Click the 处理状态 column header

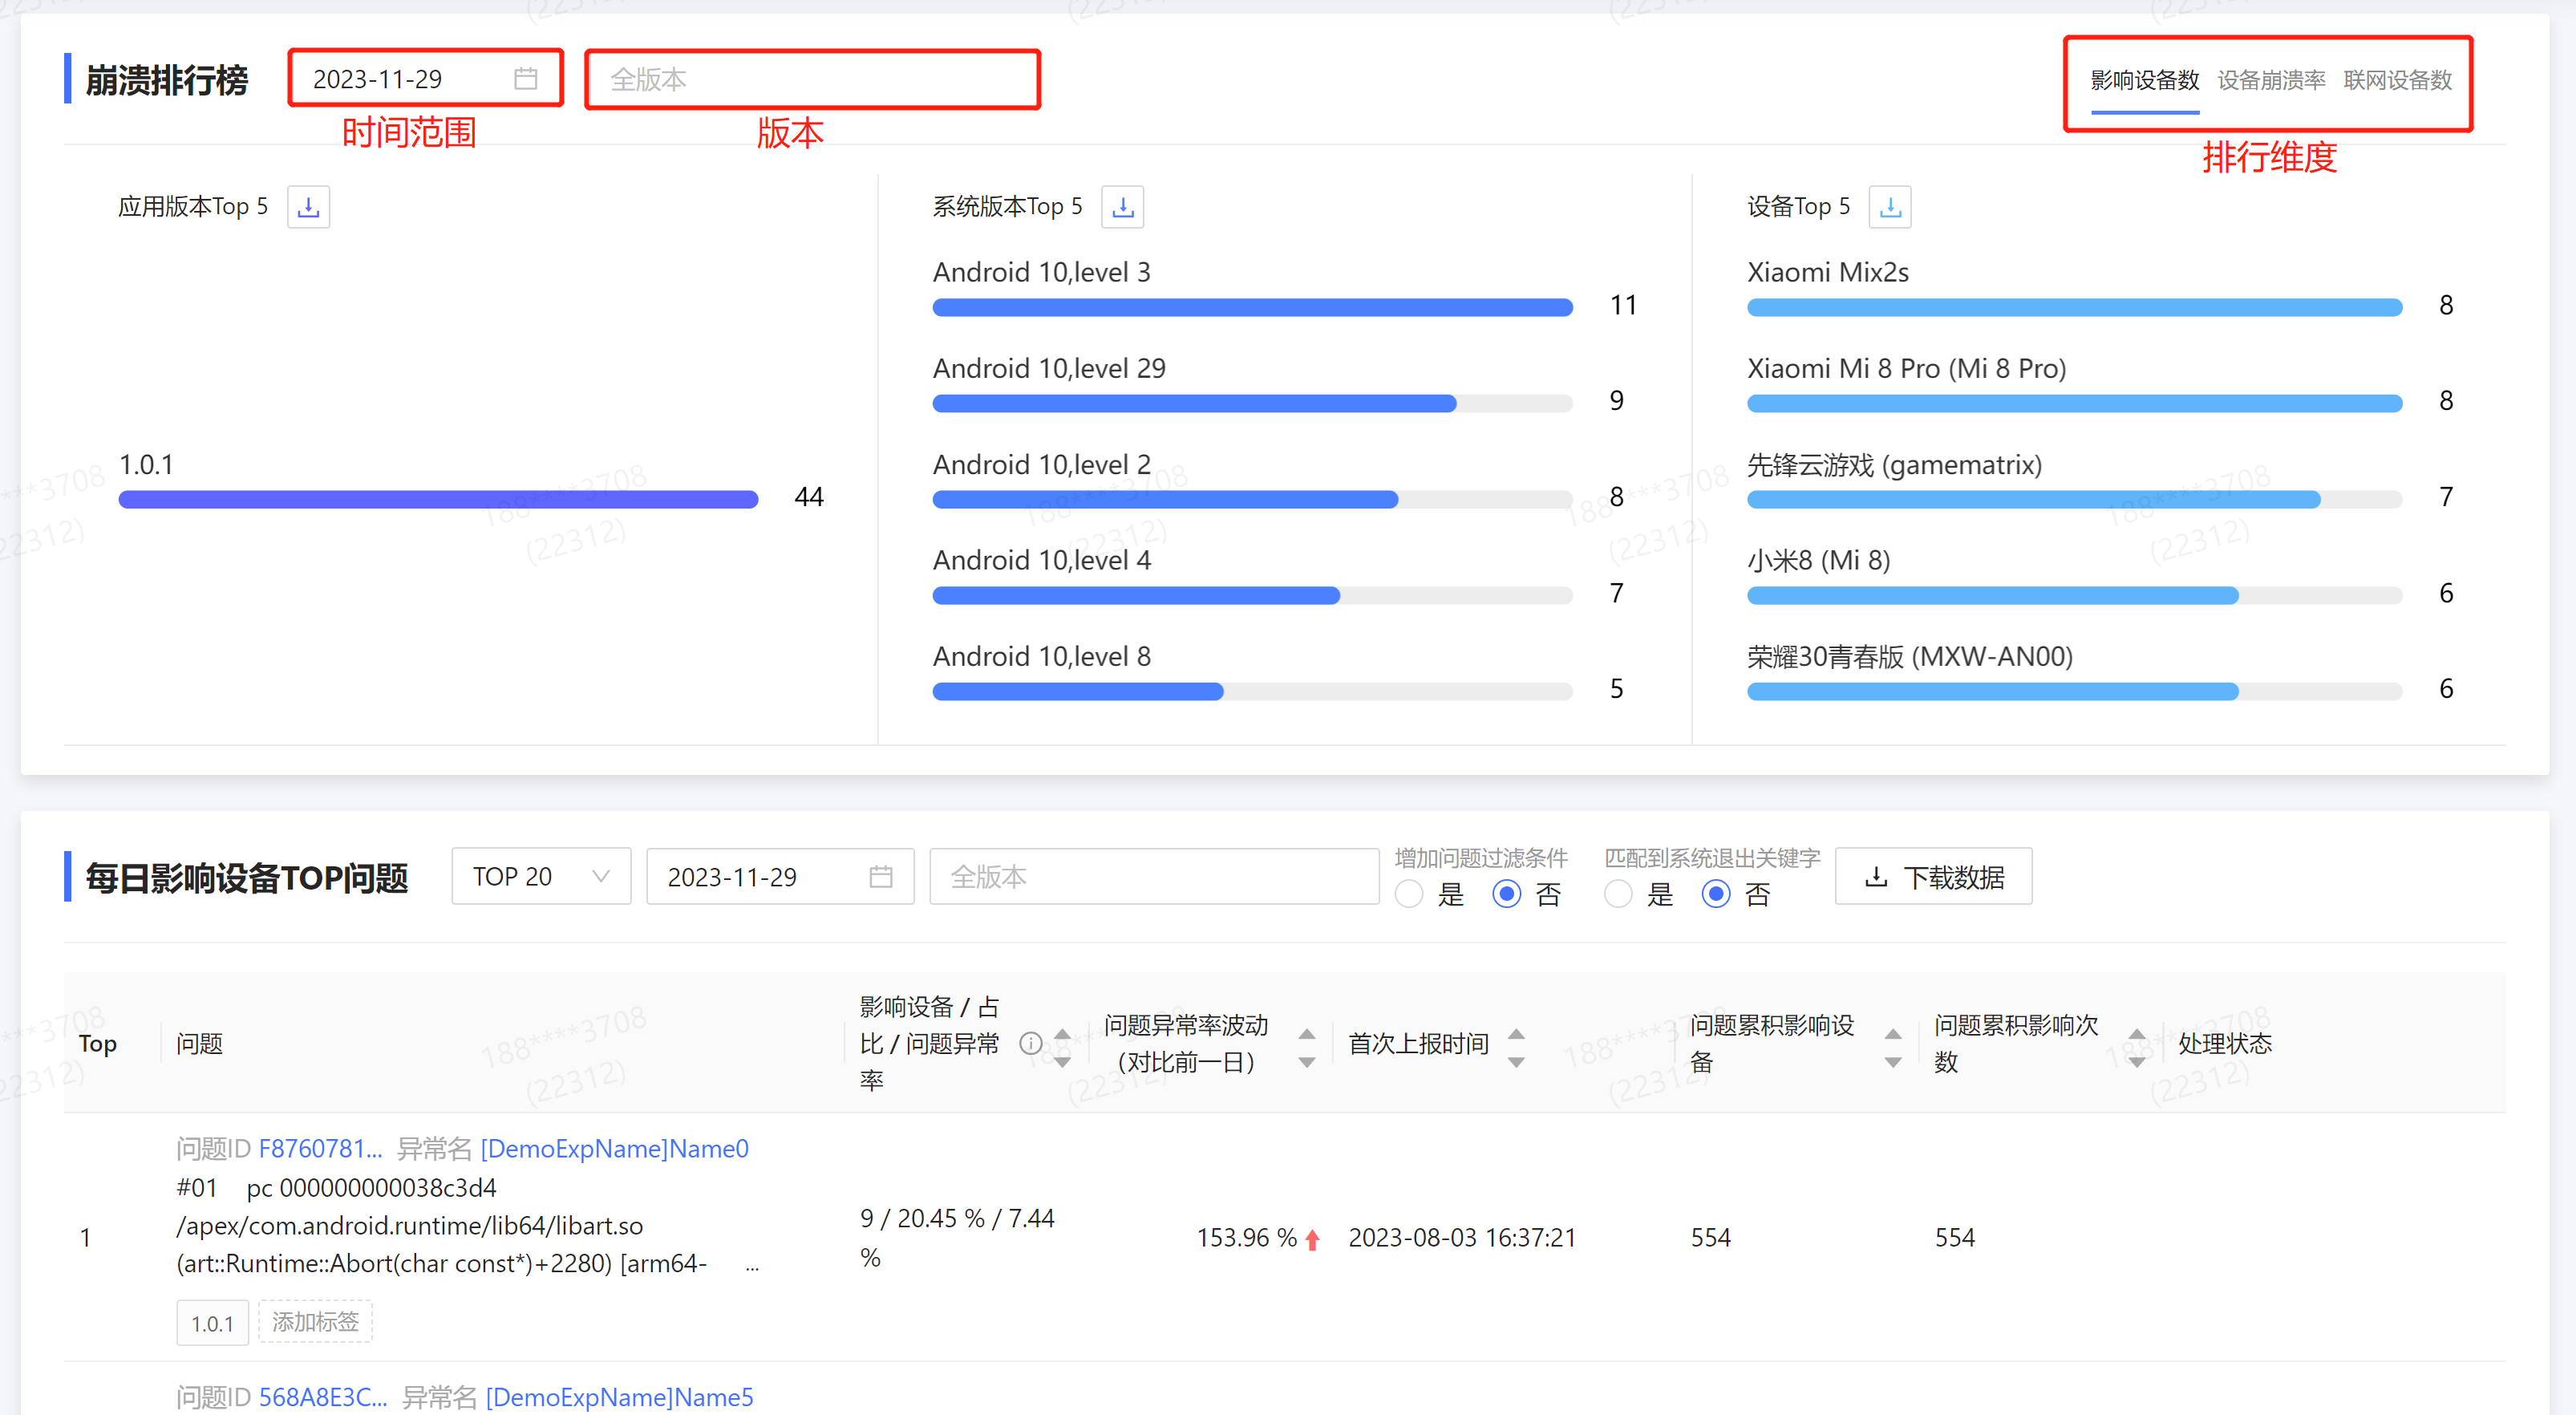(2224, 1044)
